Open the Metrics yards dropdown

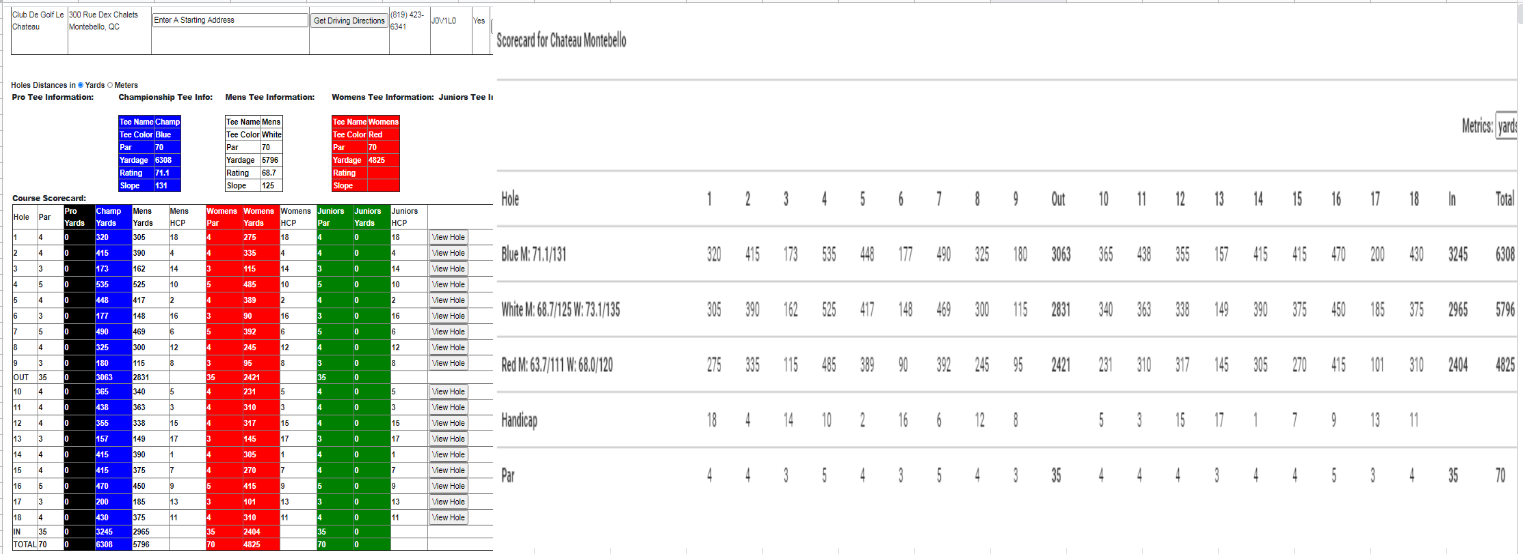(1507, 126)
